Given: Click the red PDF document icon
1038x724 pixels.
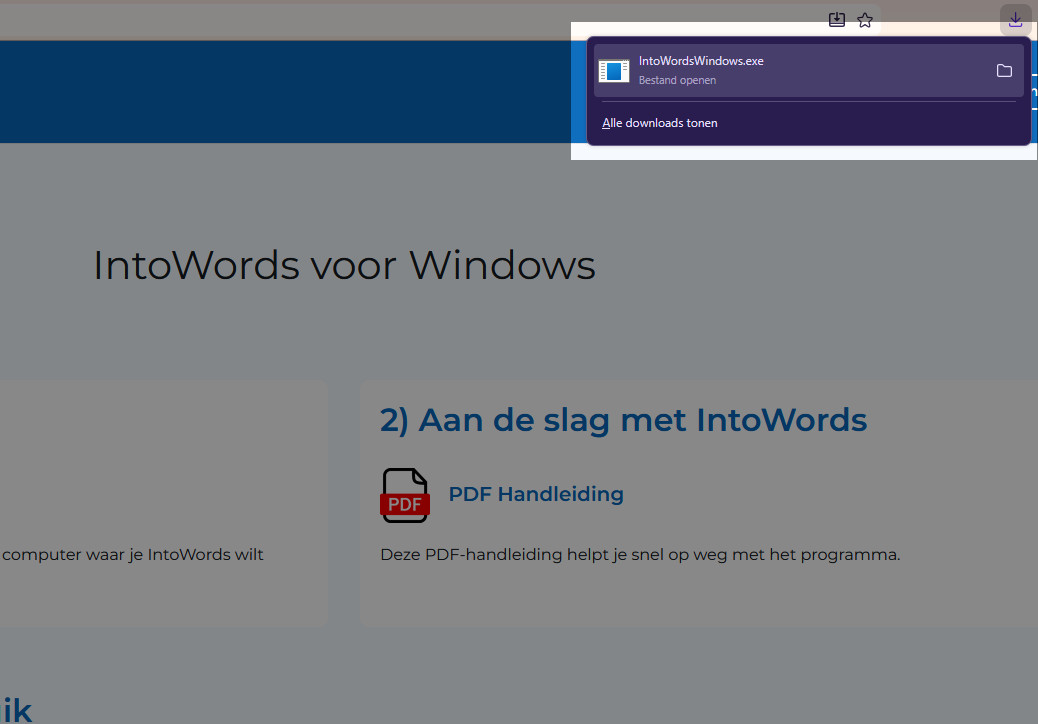Looking at the screenshot, I should tap(404, 495).
